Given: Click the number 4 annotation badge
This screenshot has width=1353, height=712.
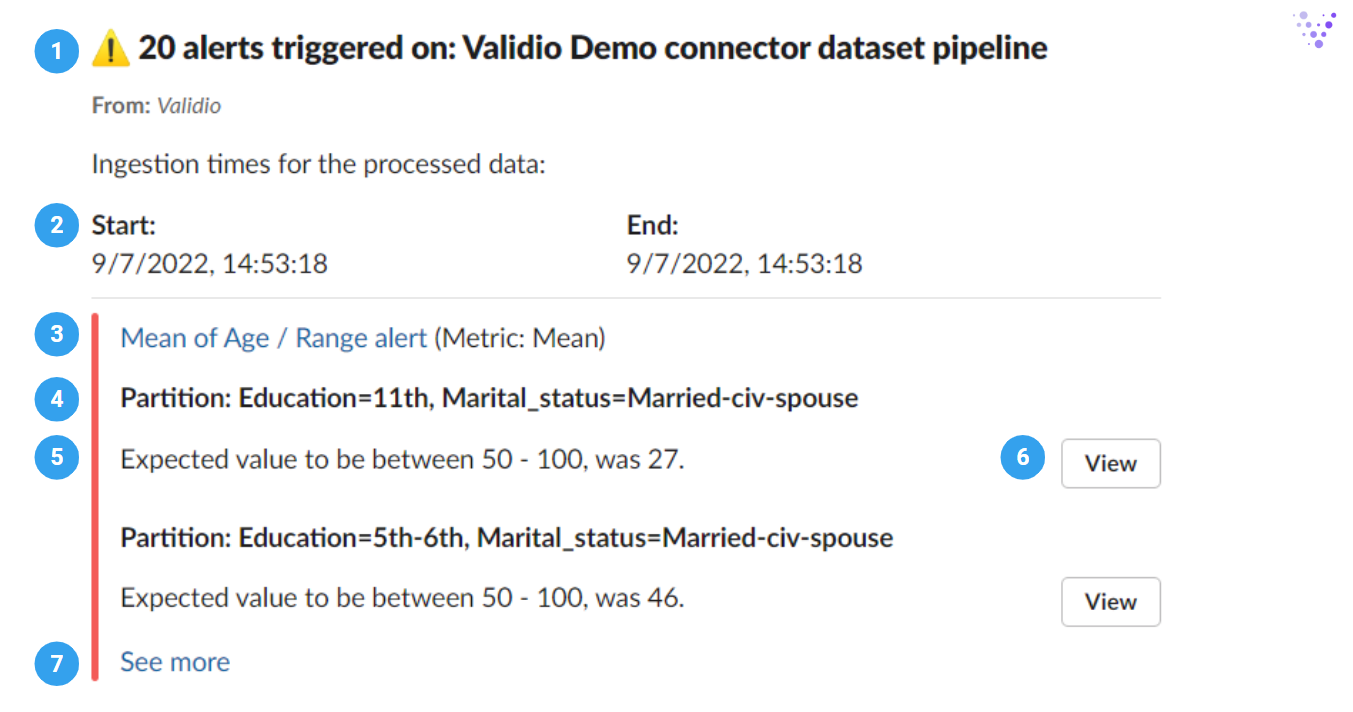Looking at the screenshot, I should [x=56, y=399].
